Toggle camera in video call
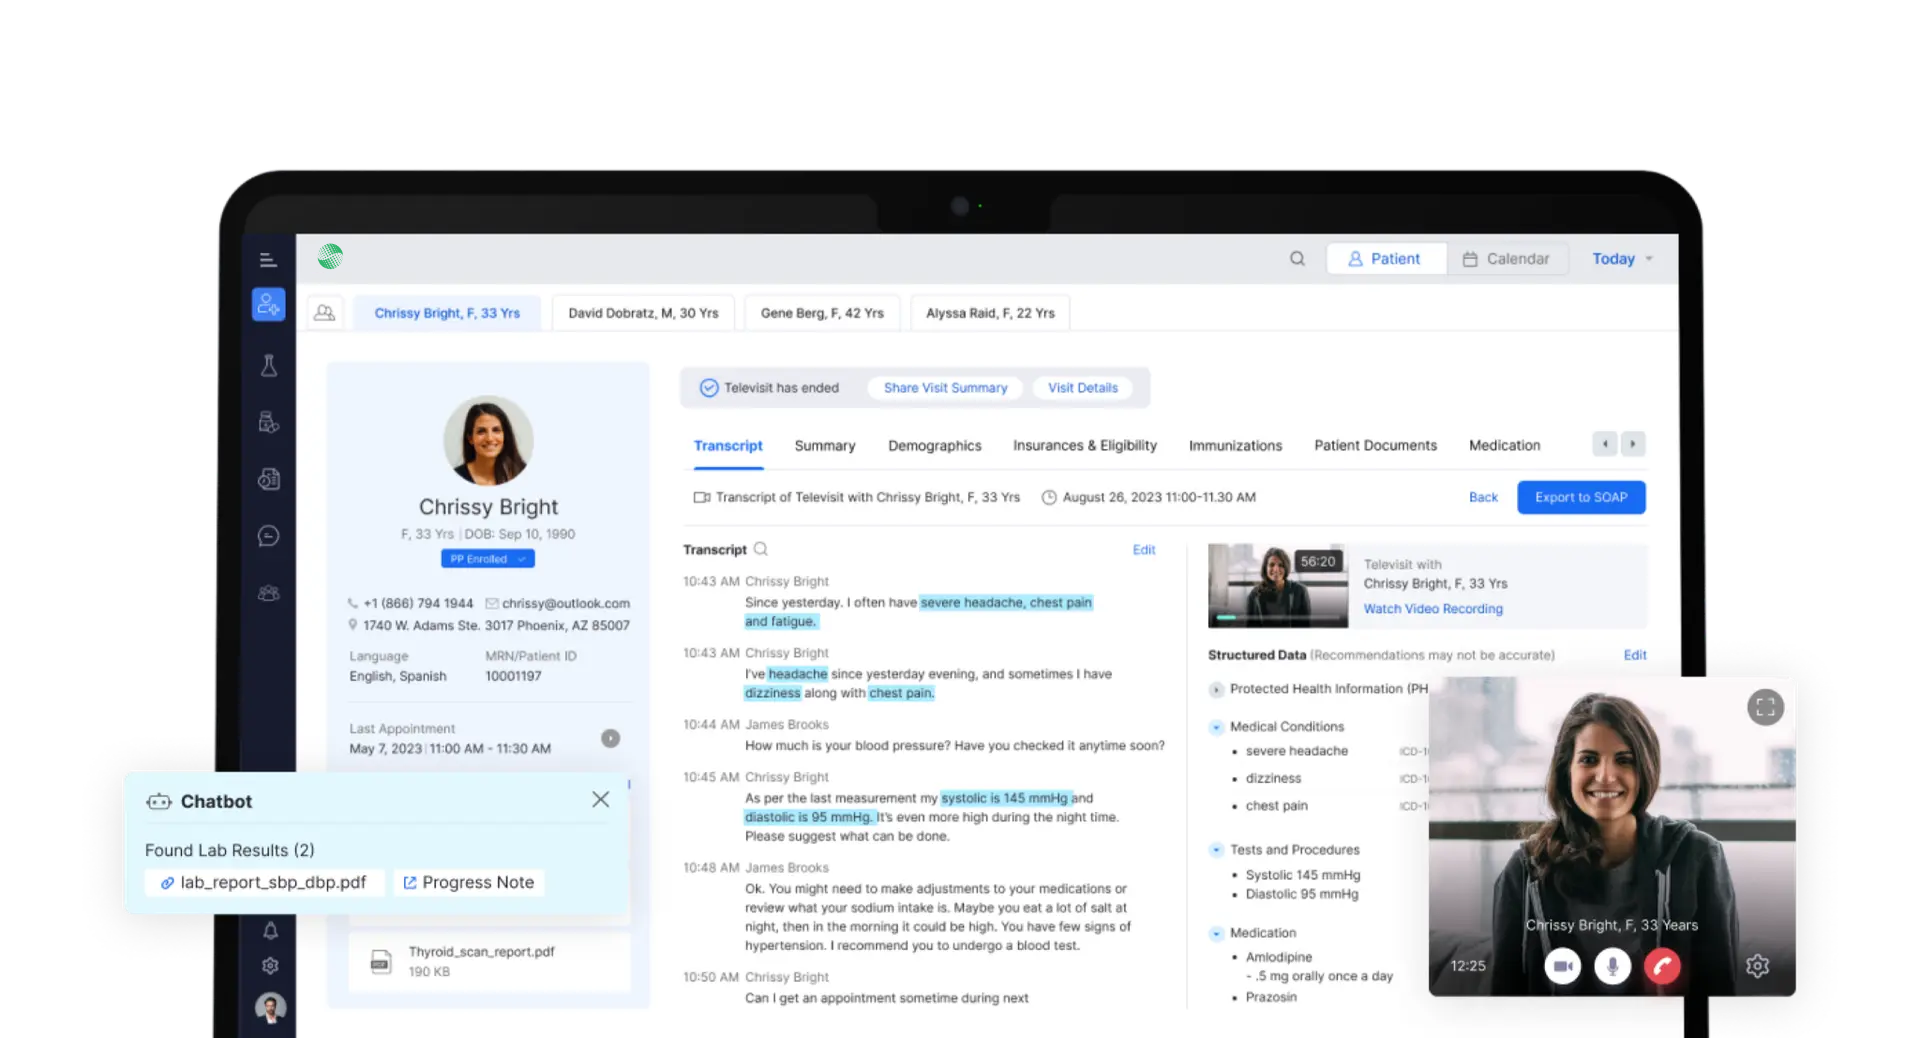This screenshot has height=1038, width=1920. click(1563, 966)
